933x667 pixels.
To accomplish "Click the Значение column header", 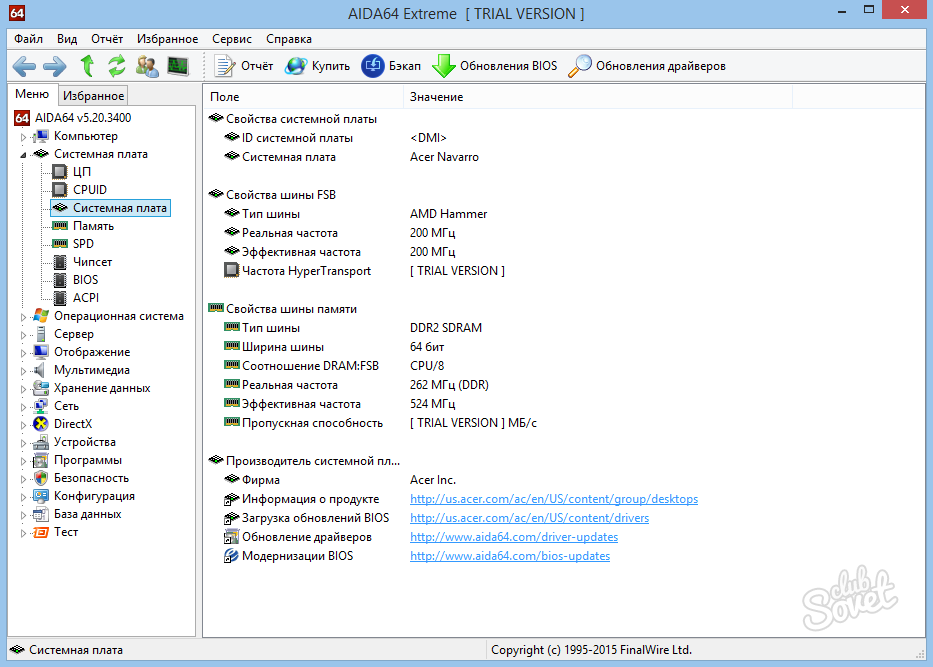I will point(436,97).
